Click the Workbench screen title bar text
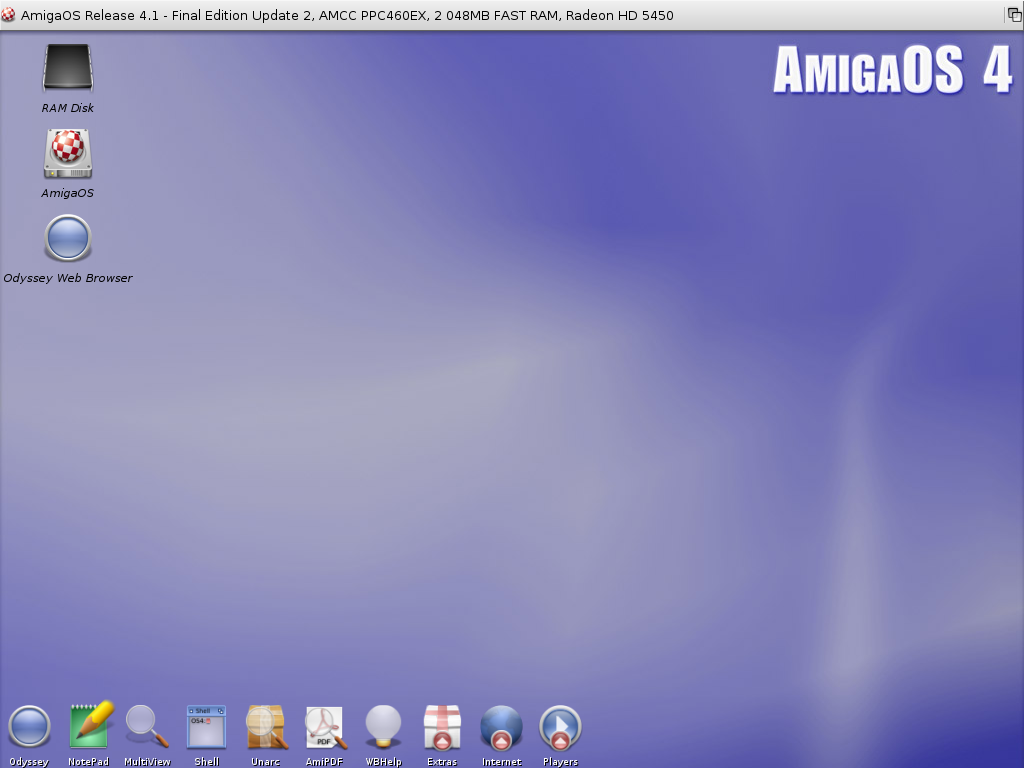This screenshot has height=768, width=1024. (347, 15)
